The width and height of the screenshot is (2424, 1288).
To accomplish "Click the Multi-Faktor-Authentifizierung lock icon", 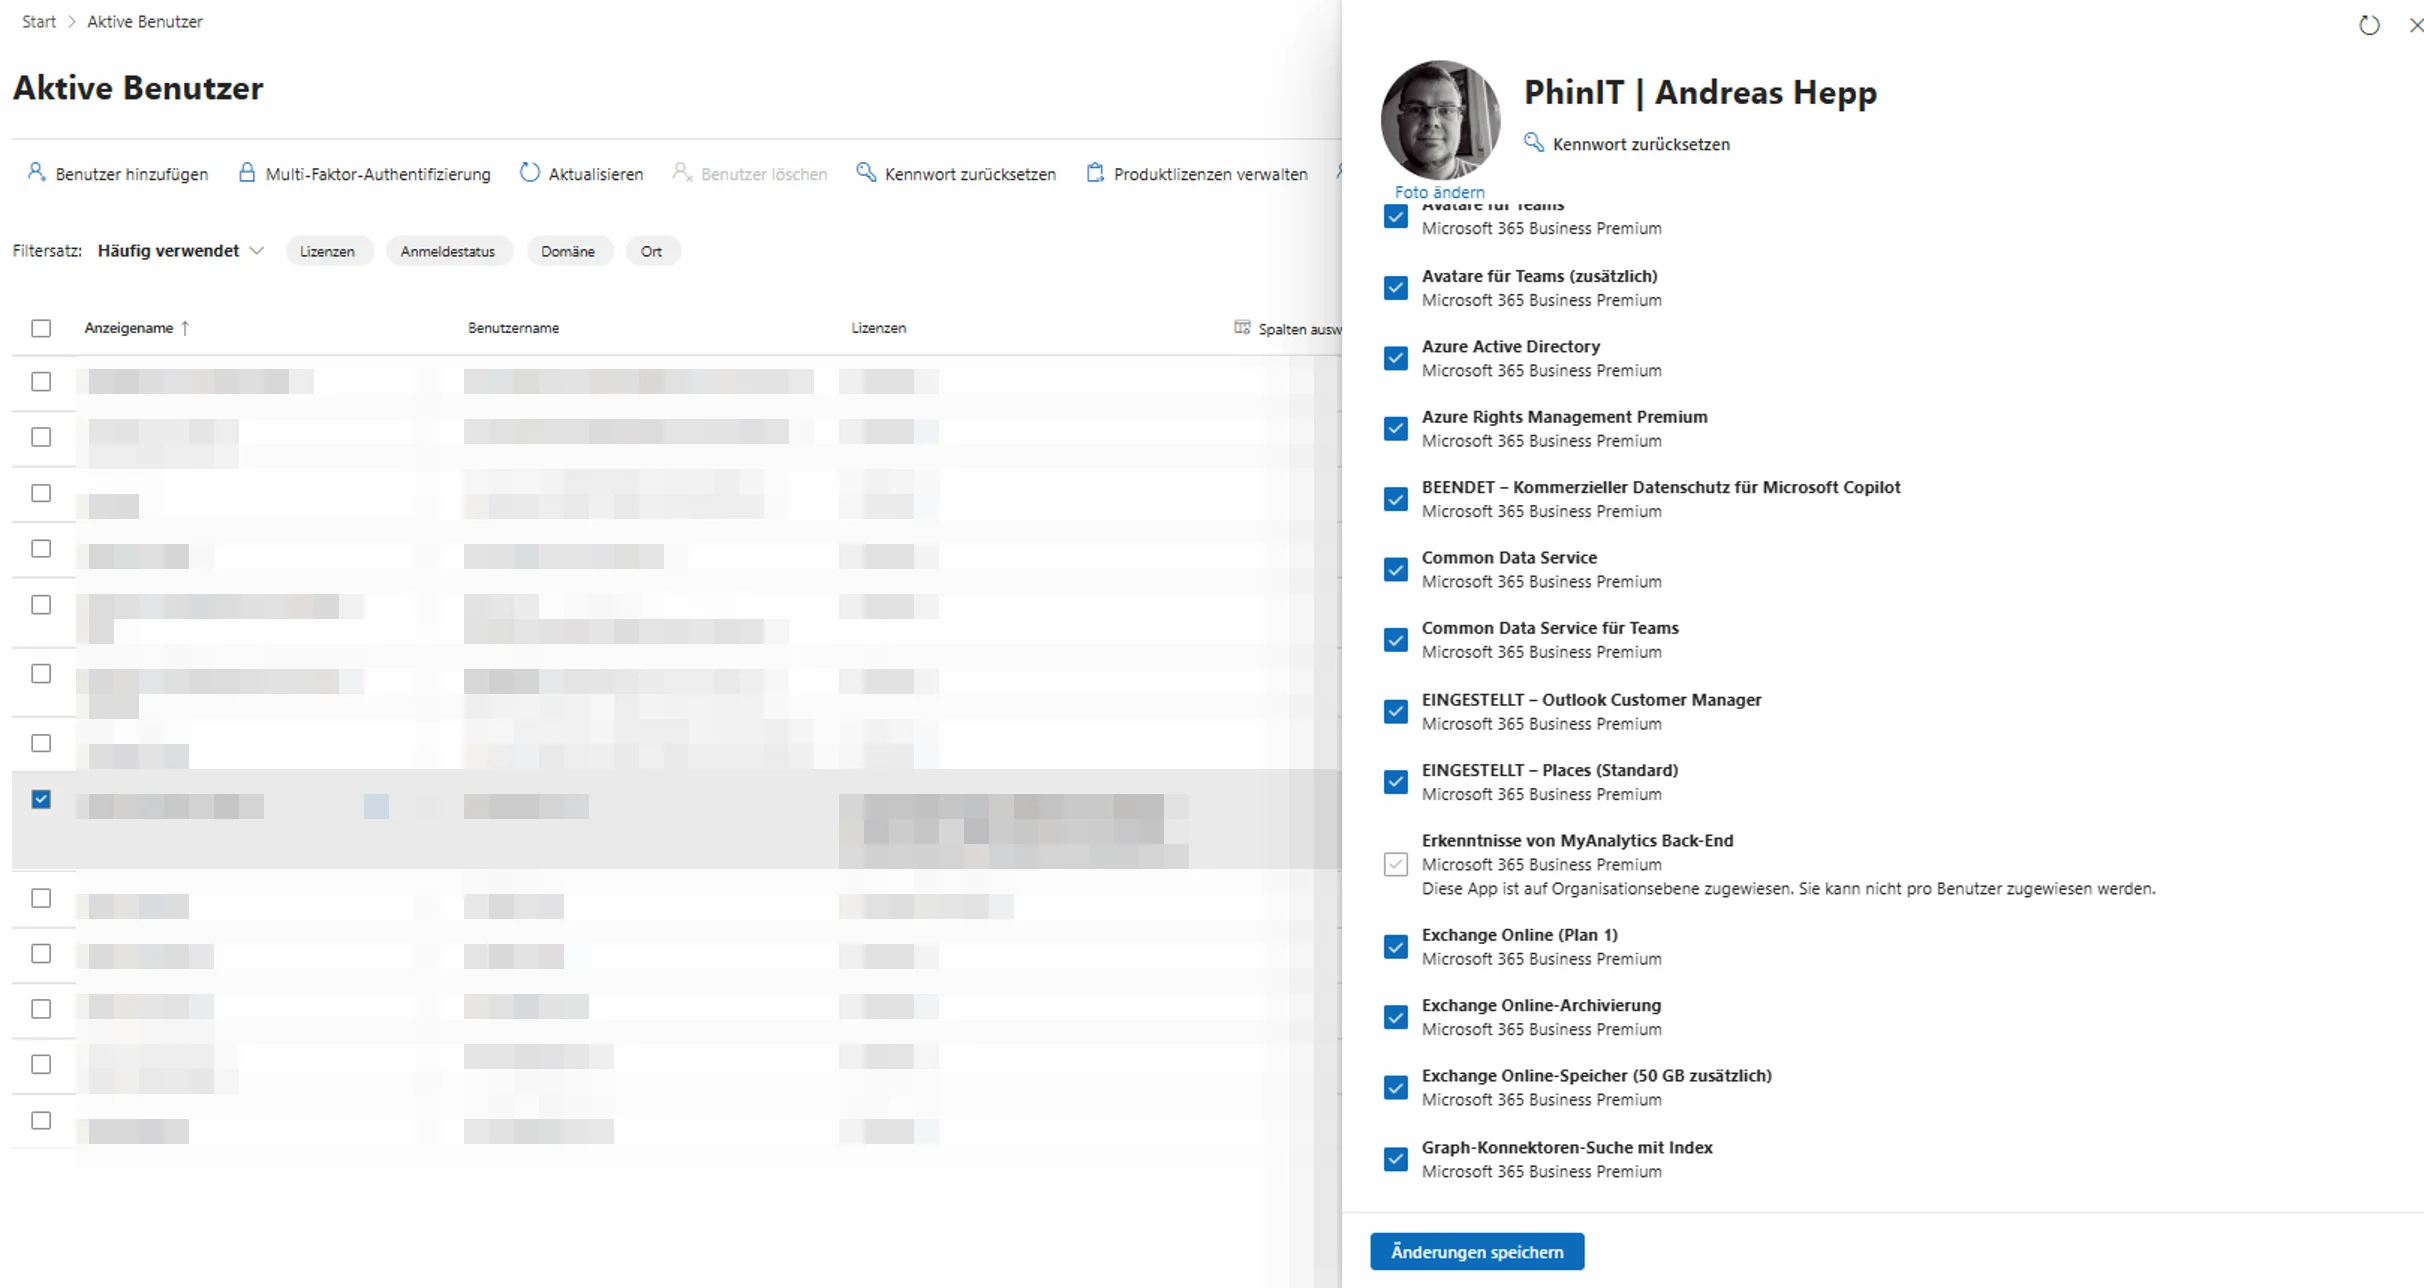I will 247,172.
